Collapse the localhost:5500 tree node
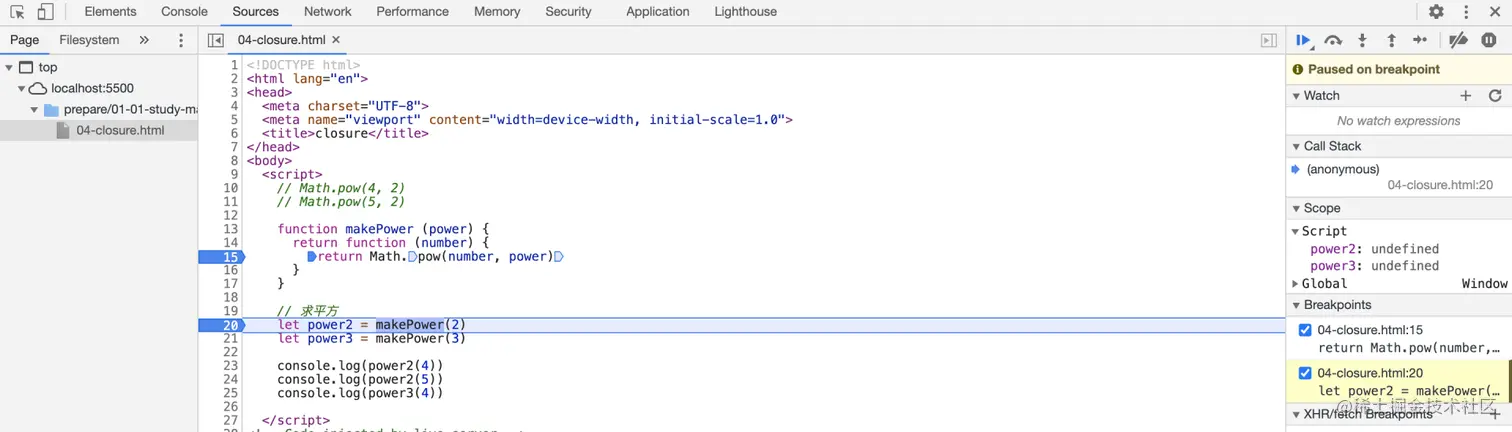The image size is (1512, 432). 21,88
